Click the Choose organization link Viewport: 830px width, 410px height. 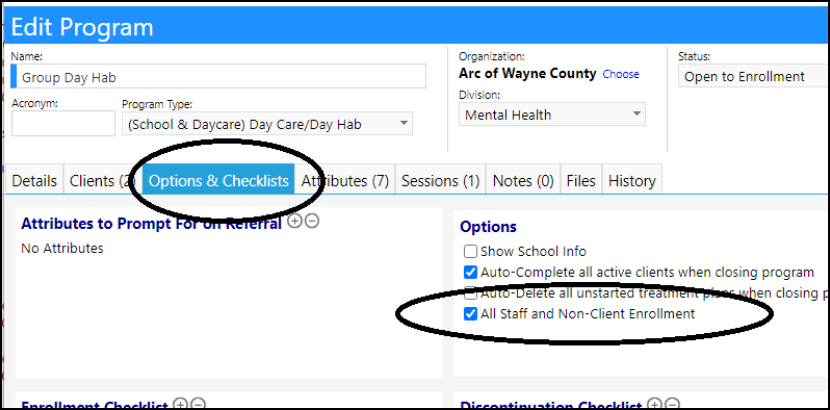pyautogui.click(x=621, y=74)
